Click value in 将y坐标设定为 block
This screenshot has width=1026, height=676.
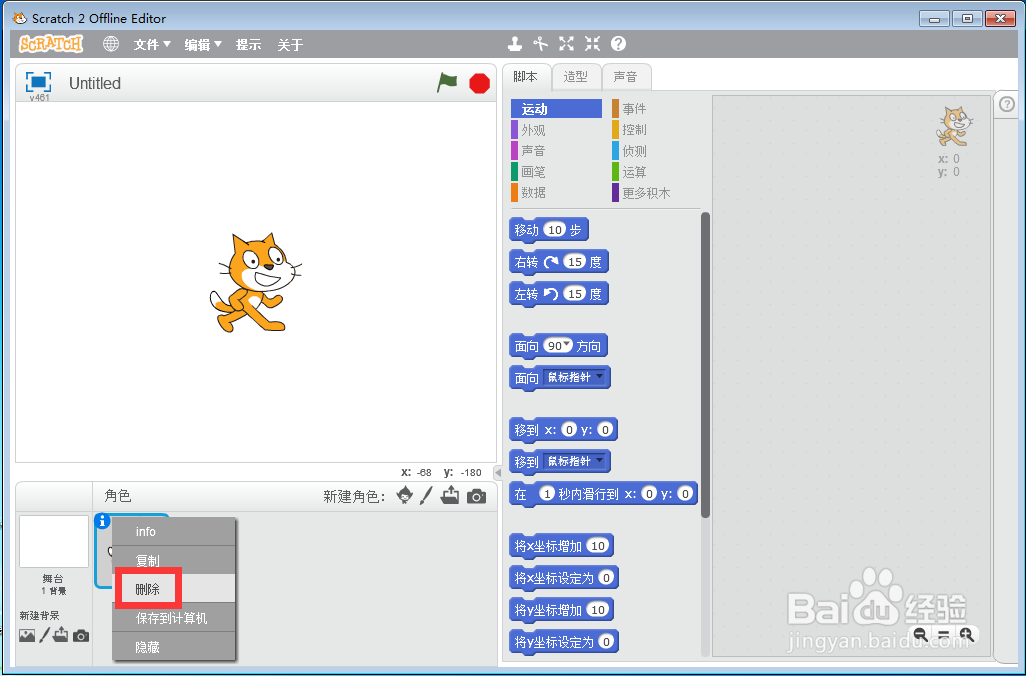(x=606, y=641)
